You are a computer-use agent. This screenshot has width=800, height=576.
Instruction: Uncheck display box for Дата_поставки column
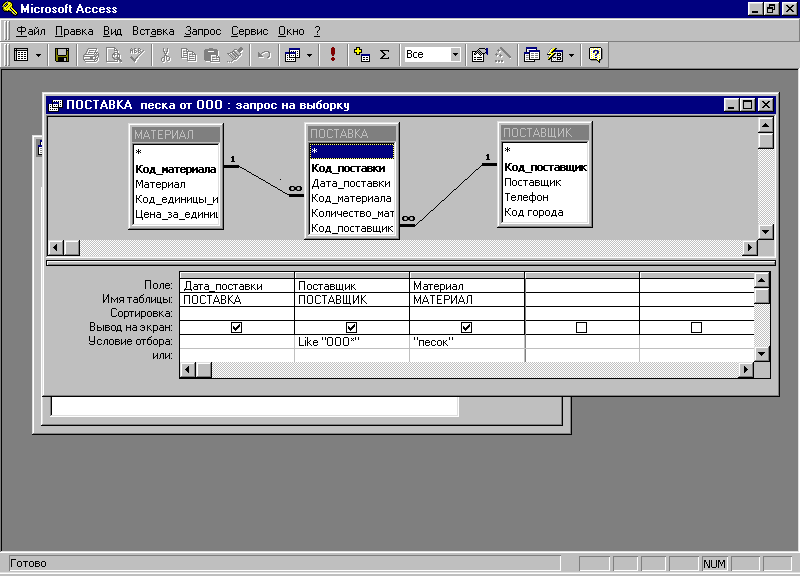236,328
